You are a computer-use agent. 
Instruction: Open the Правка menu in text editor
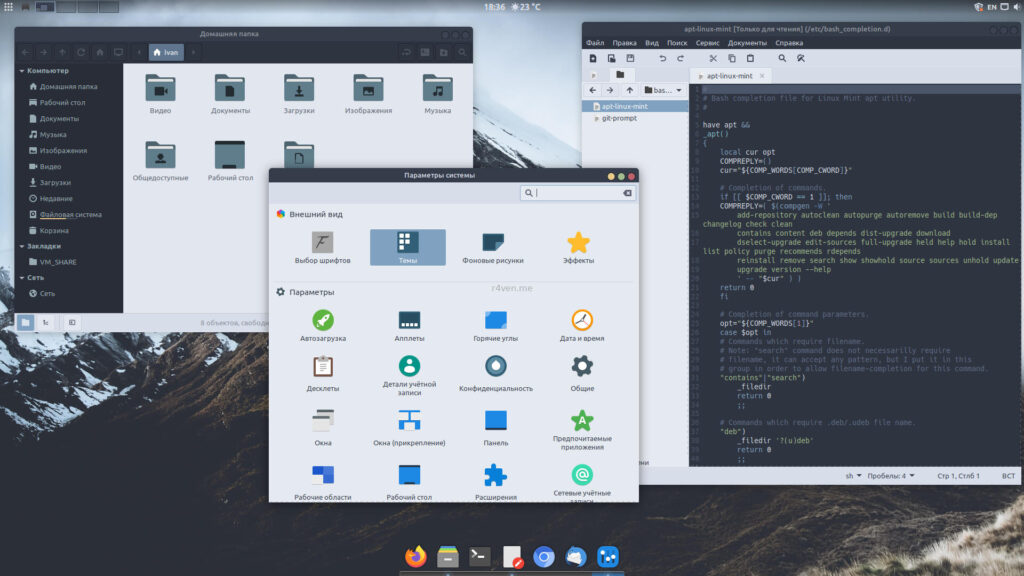(x=624, y=43)
